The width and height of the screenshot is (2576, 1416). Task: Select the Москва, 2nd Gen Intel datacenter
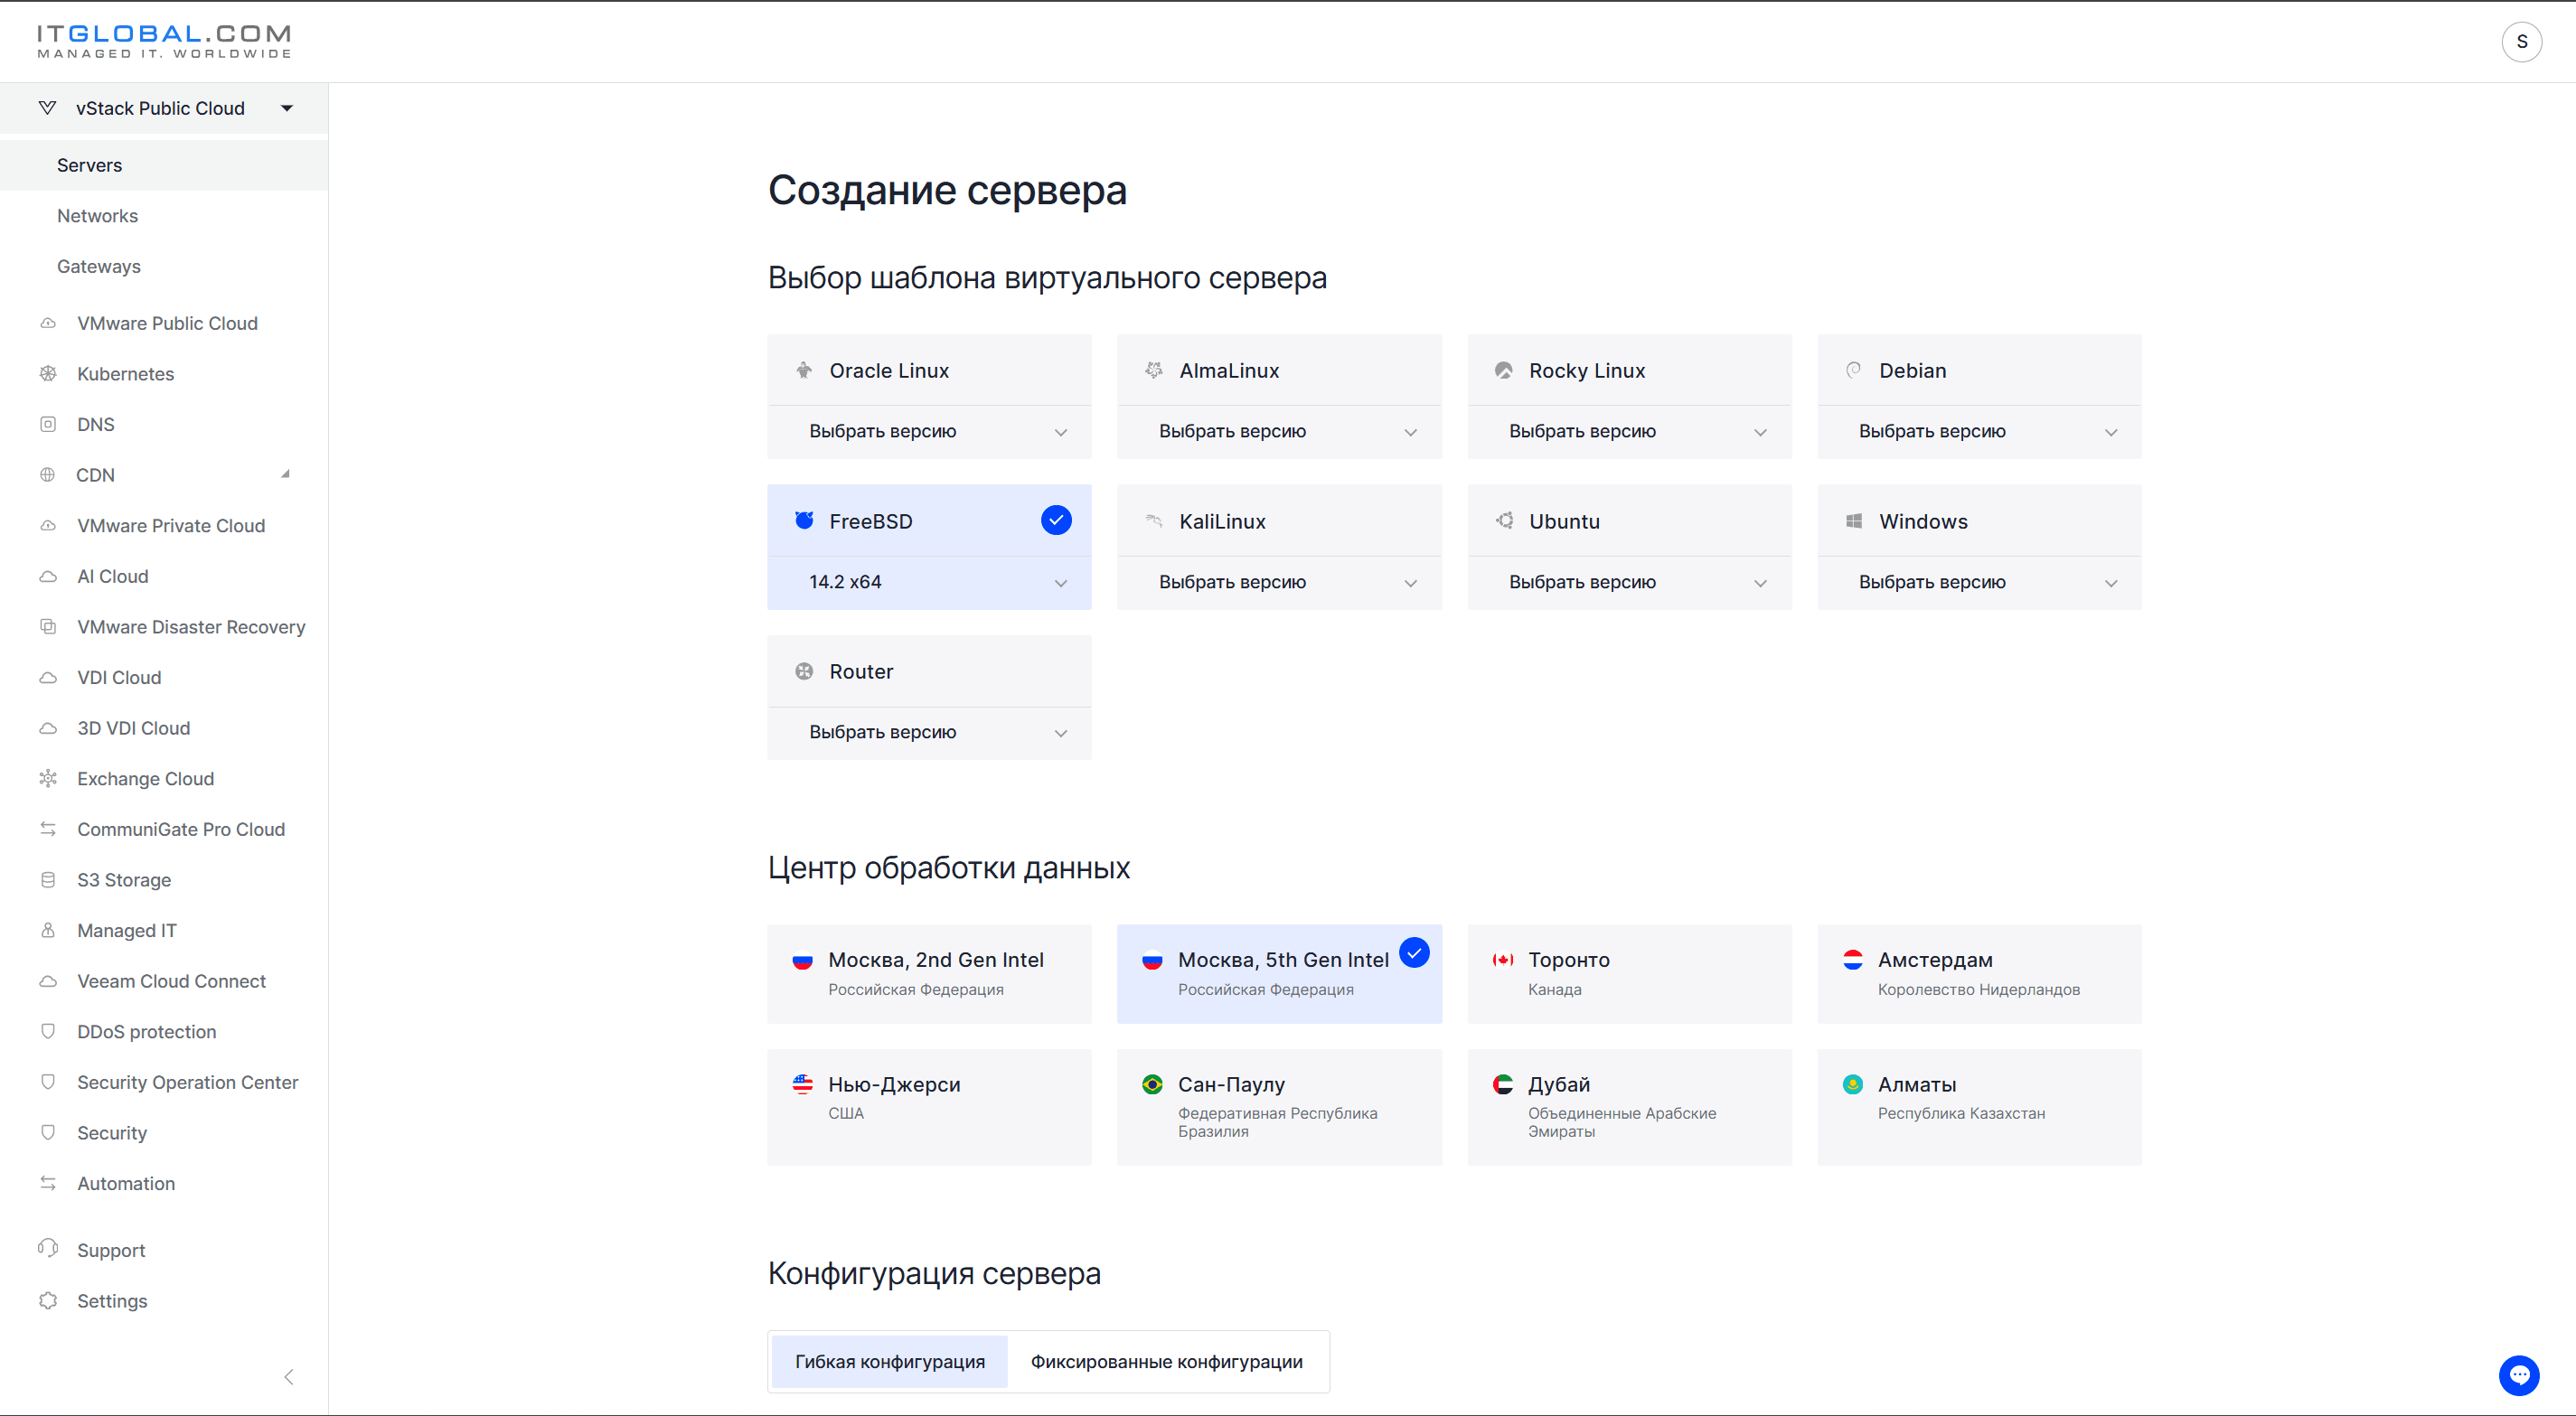click(929, 973)
